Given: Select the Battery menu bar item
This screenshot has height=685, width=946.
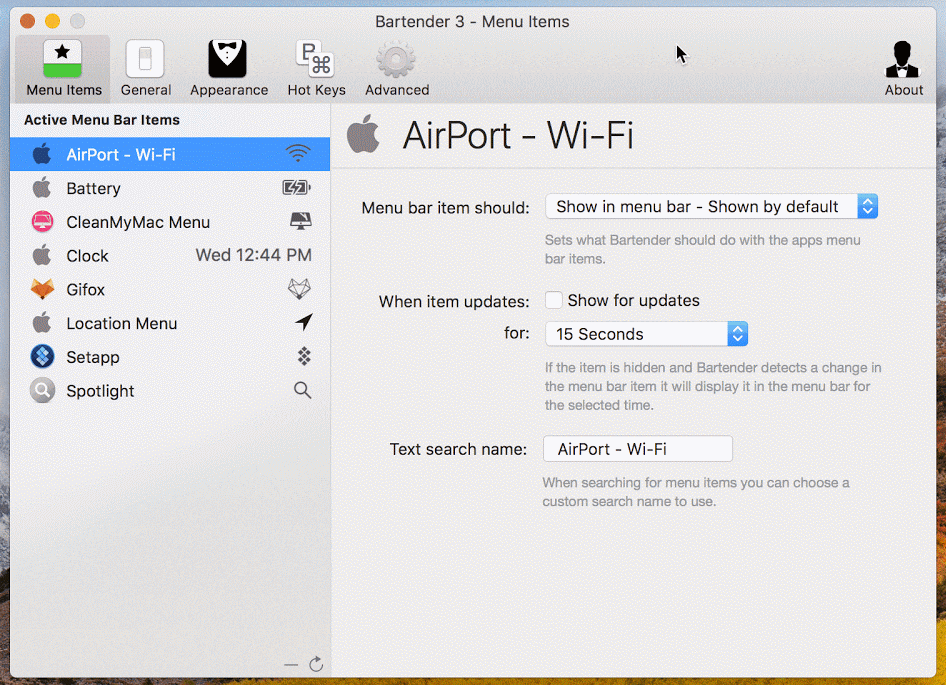Looking at the screenshot, I should click(170, 188).
